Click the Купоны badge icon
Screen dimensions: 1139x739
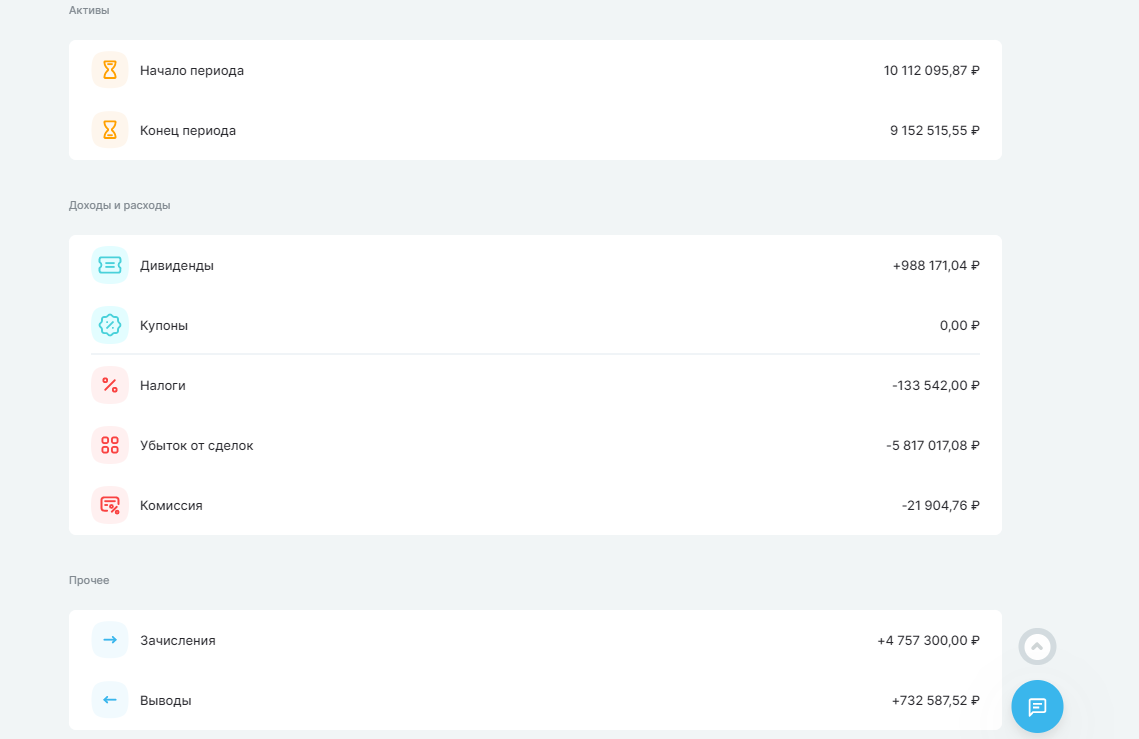pos(110,325)
